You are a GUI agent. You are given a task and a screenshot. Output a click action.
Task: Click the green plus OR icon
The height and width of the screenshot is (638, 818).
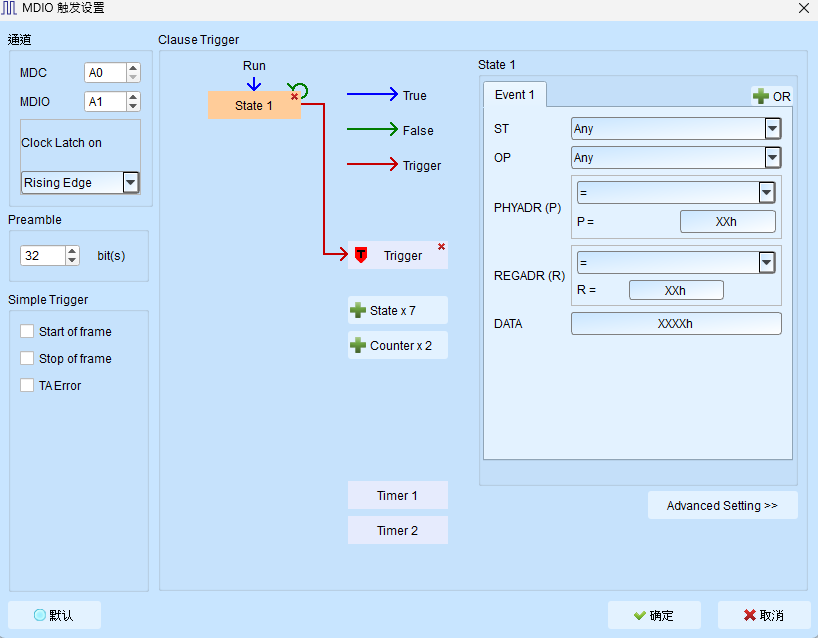[x=761, y=96]
